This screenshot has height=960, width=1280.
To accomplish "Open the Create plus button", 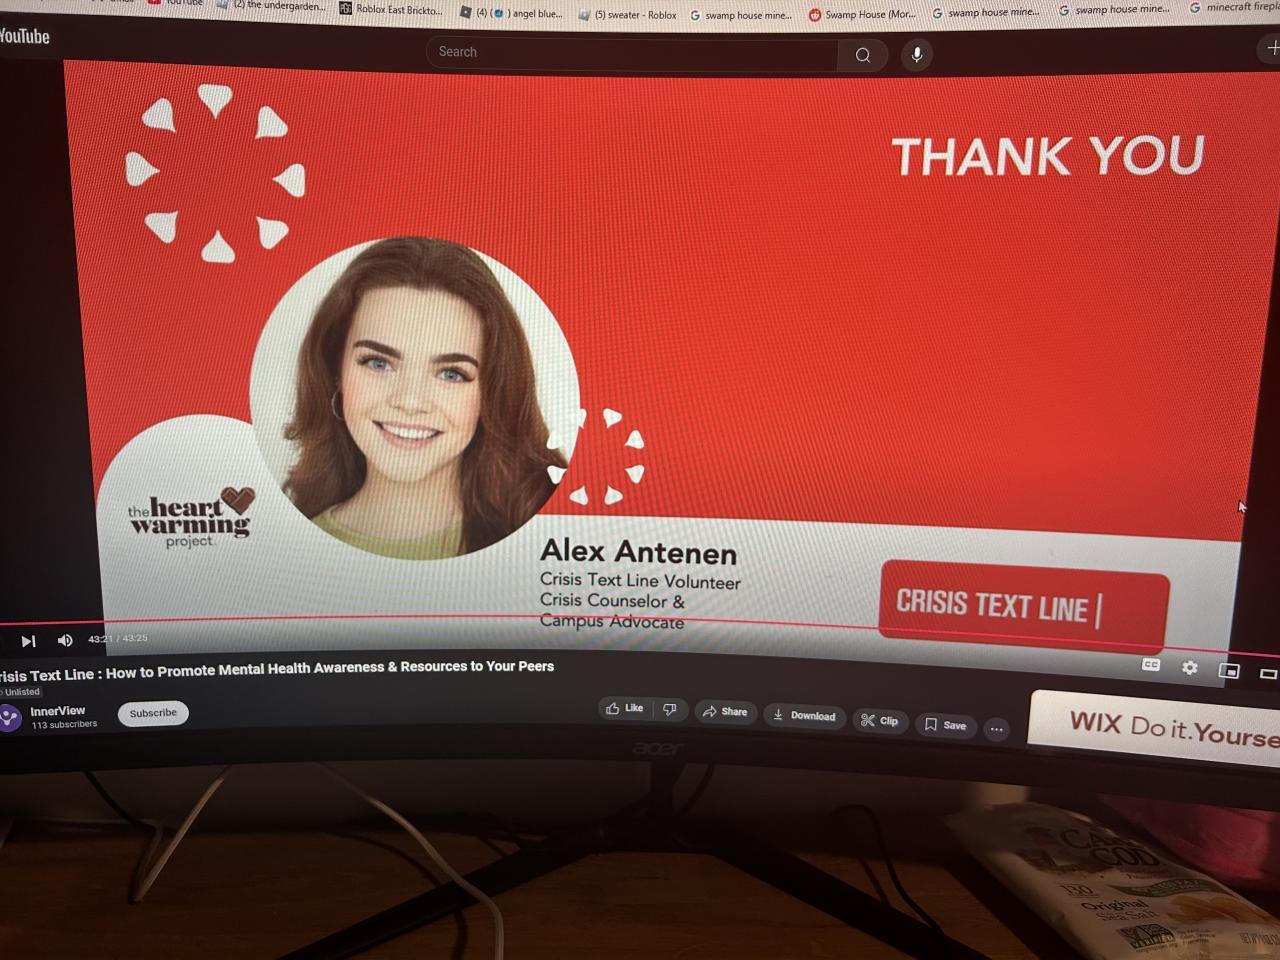I will point(1272,48).
